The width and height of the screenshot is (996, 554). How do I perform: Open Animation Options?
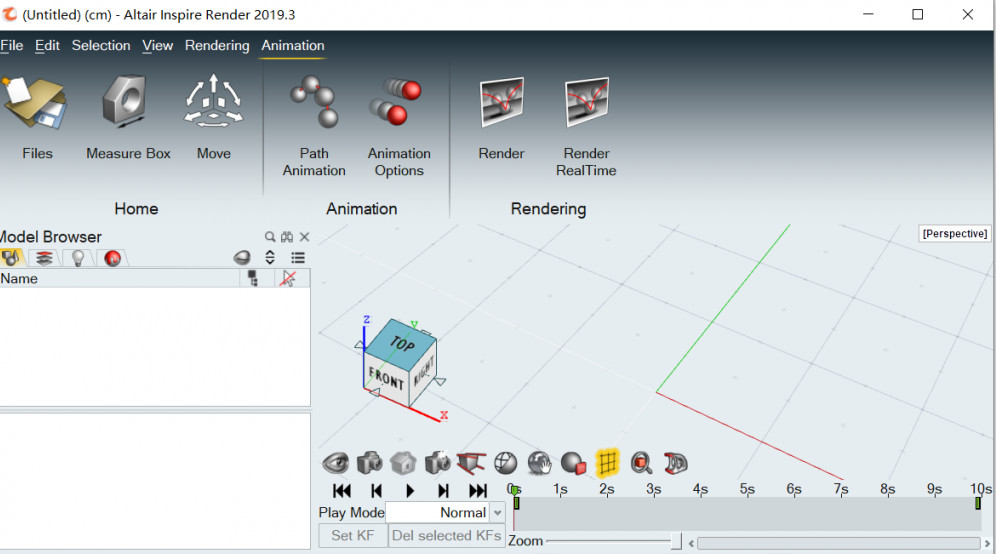396,102
